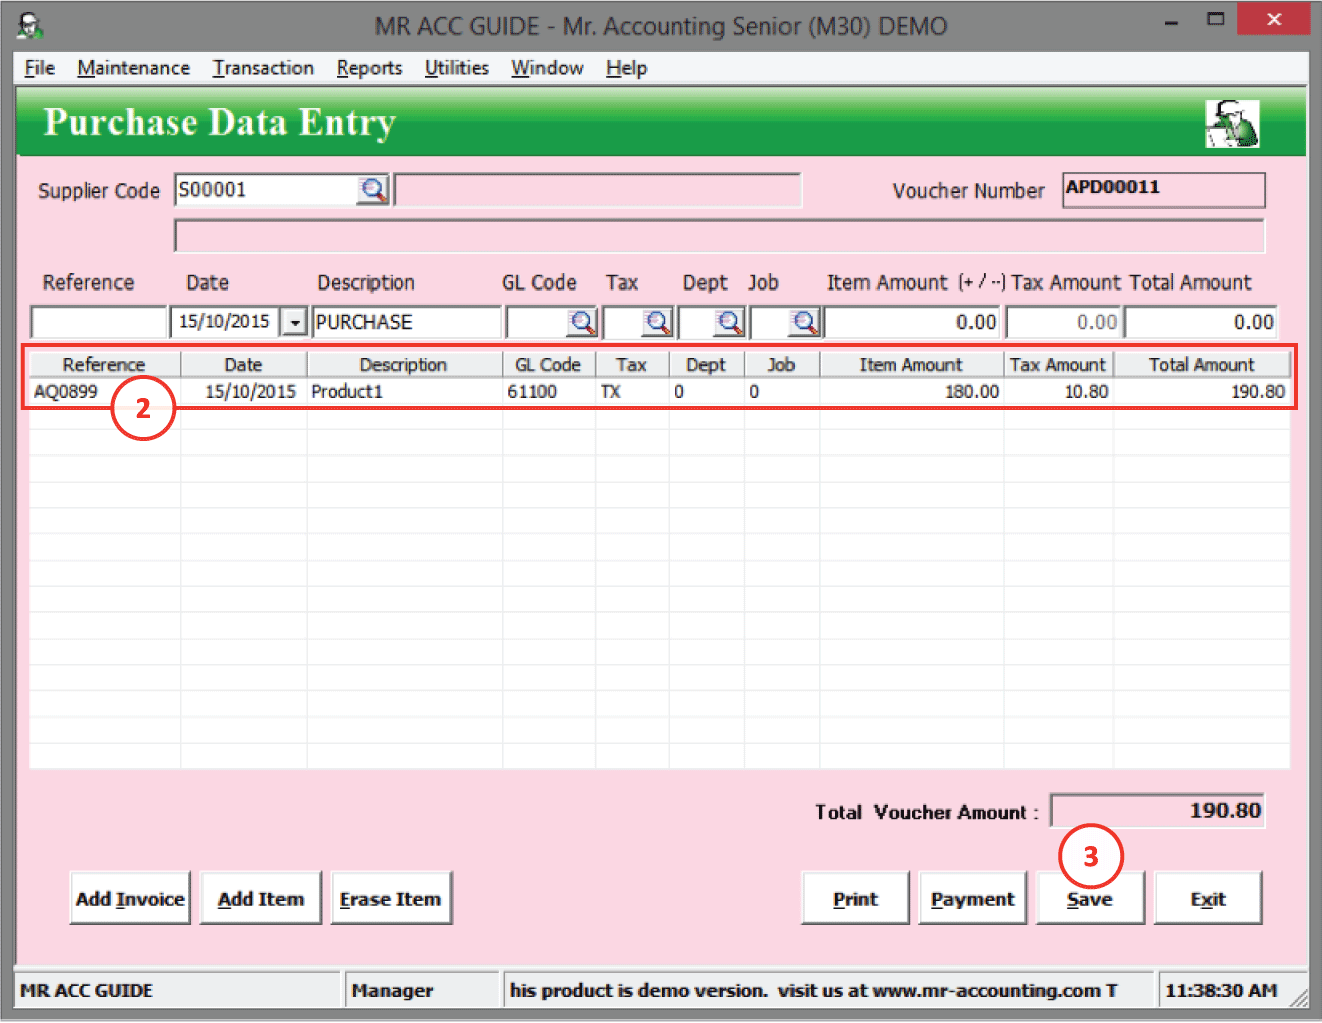This screenshot has height=1023, width=1322.
Task: Click the Reference column header in grid
Action: click(105, 365)
